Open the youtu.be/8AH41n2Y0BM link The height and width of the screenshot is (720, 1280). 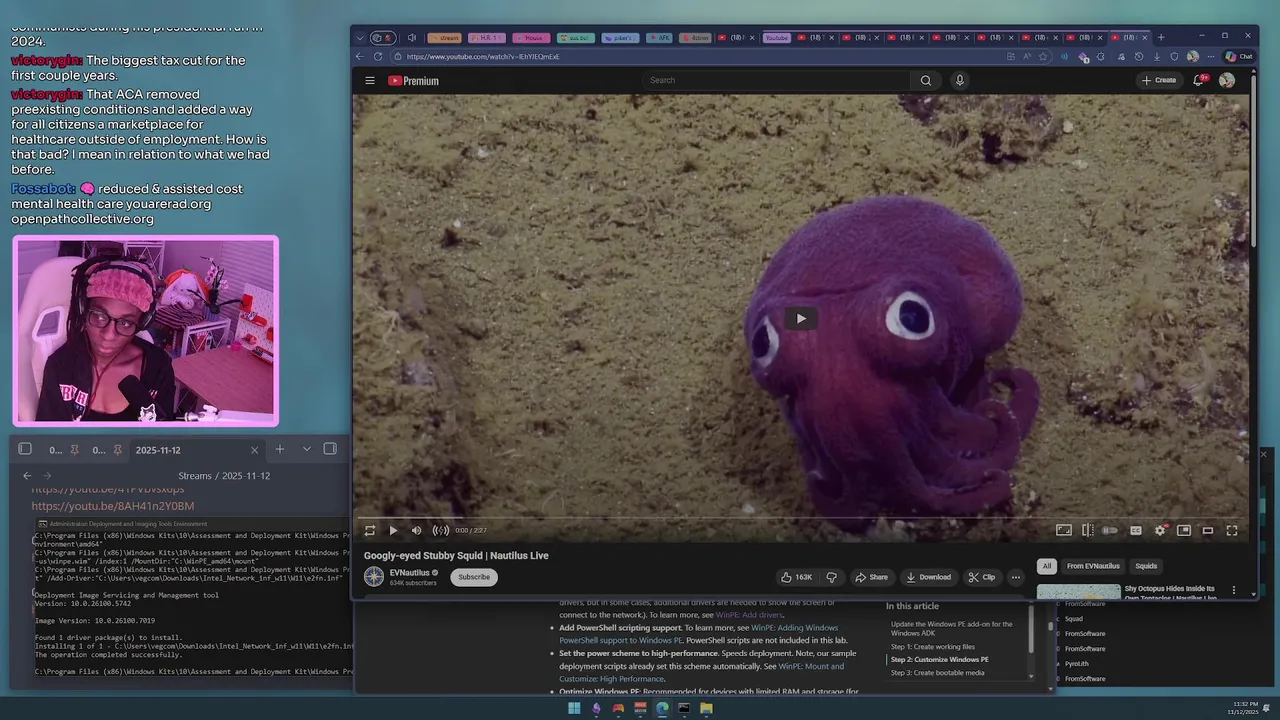pyautogui.click(x=113, y=506)
